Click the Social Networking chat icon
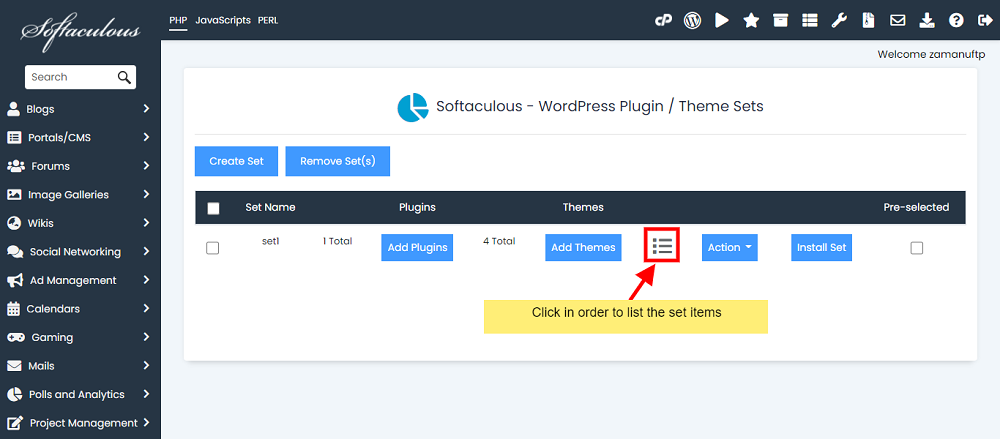 tap(15, 251)
